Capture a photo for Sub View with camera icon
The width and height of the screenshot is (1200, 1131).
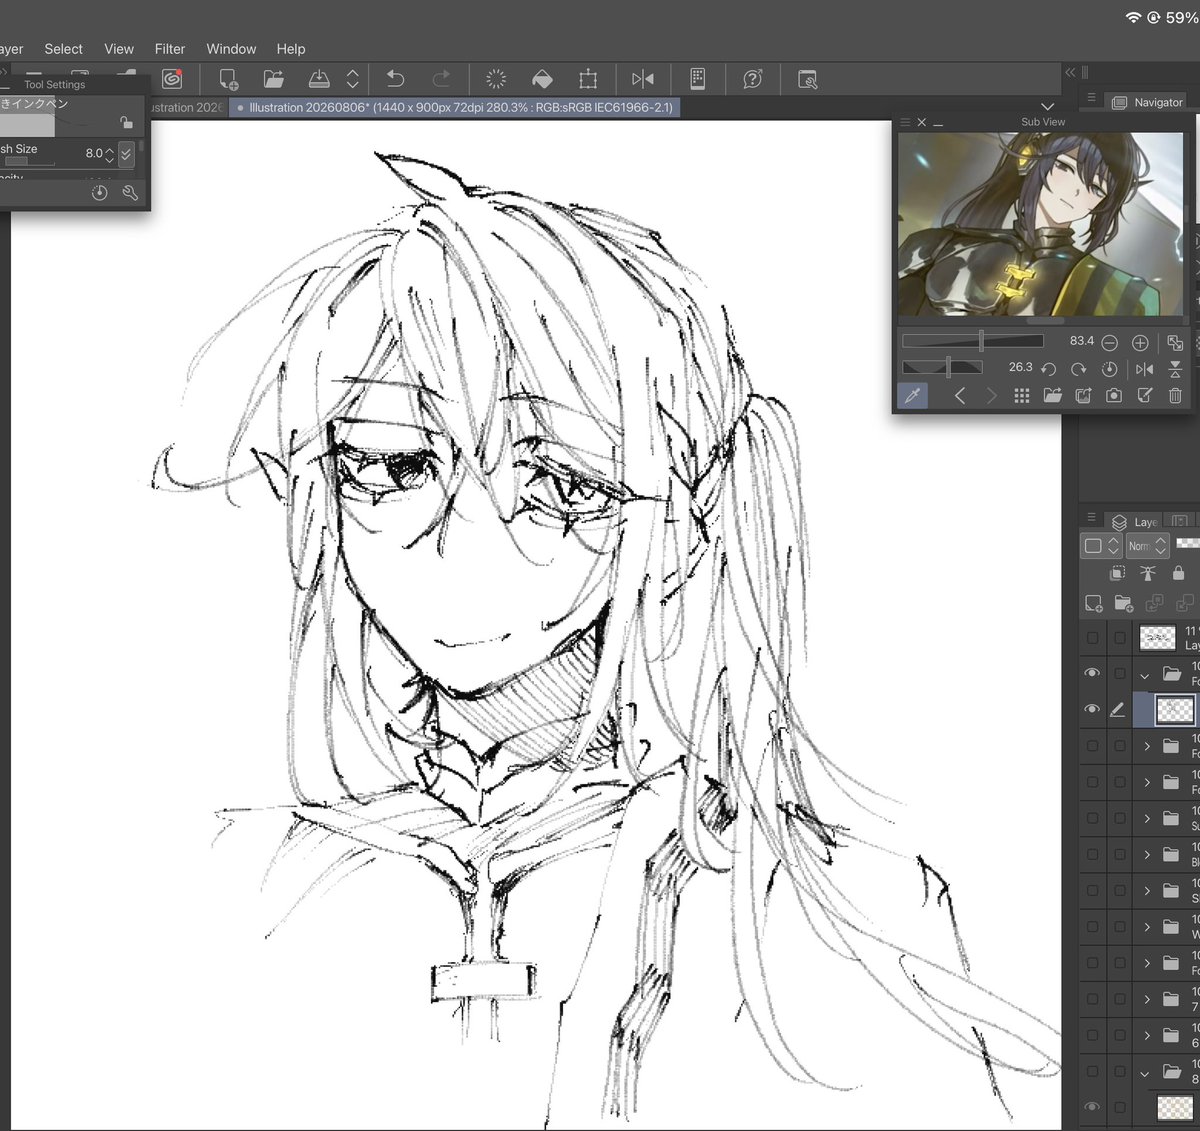pos(1114,396)
